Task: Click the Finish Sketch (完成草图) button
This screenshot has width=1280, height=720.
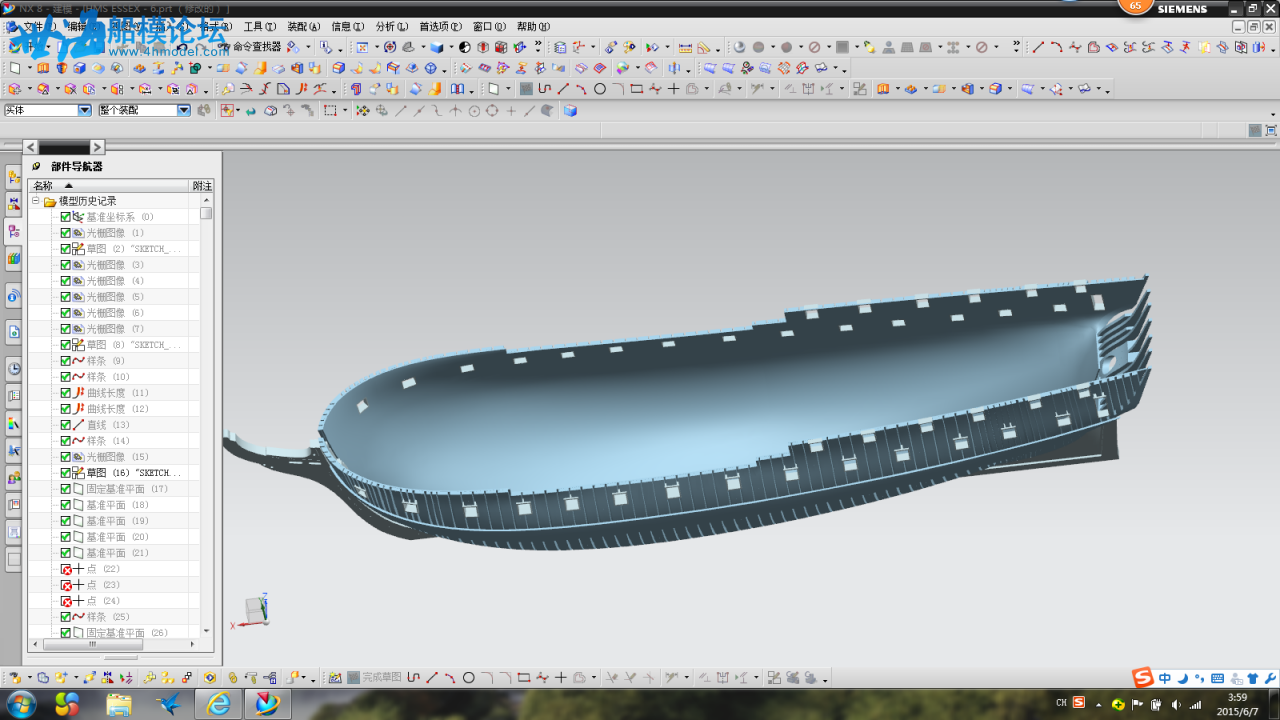Action: coord(374,678)
